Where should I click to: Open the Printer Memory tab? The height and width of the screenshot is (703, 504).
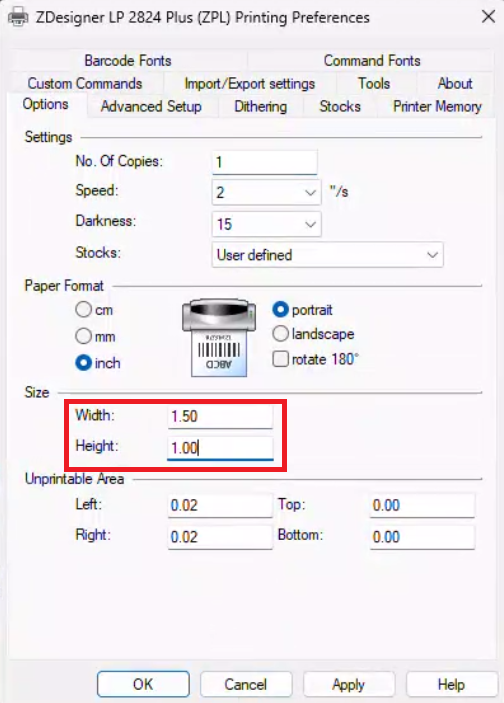coord(437,107)
